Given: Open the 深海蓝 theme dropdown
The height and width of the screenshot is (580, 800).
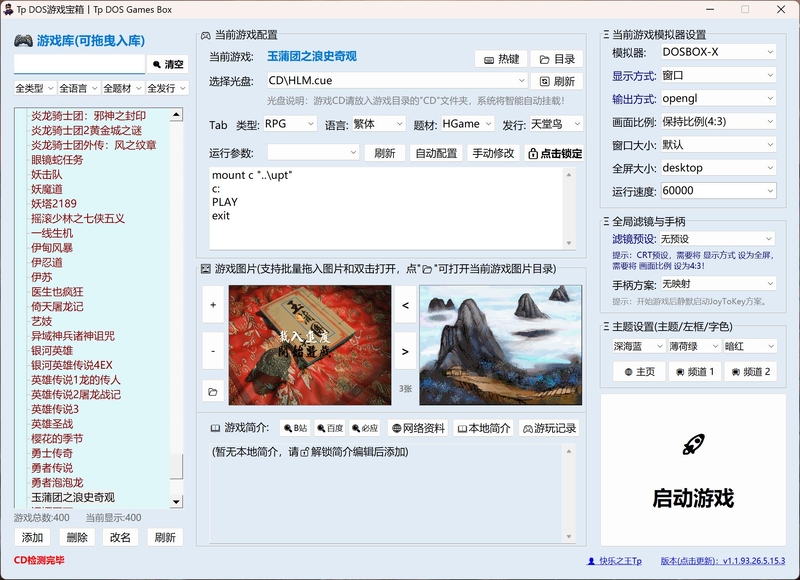Looking at the screenshot, I should 639,346.
